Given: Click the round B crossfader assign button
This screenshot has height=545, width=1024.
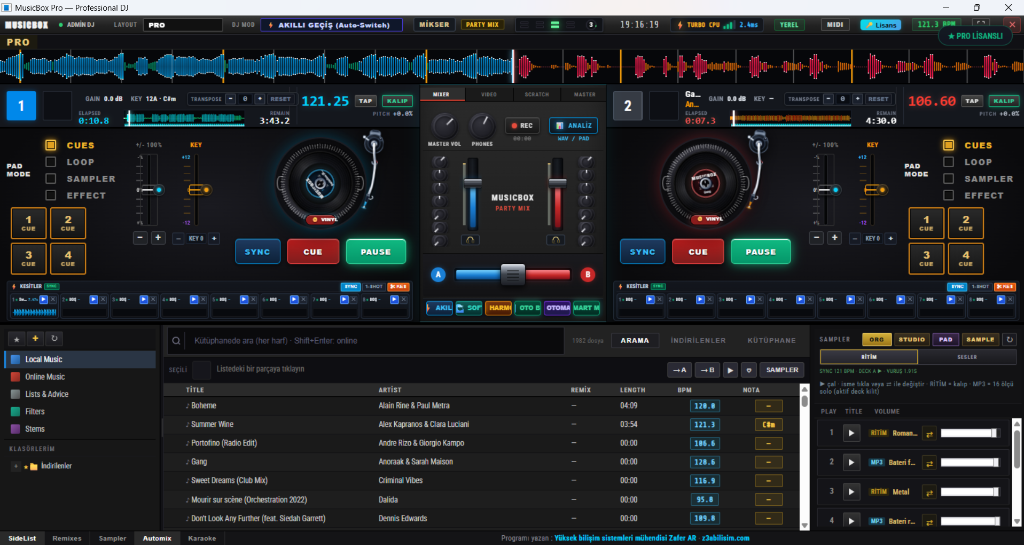Looking at the screenshot, I should point(588,275).
